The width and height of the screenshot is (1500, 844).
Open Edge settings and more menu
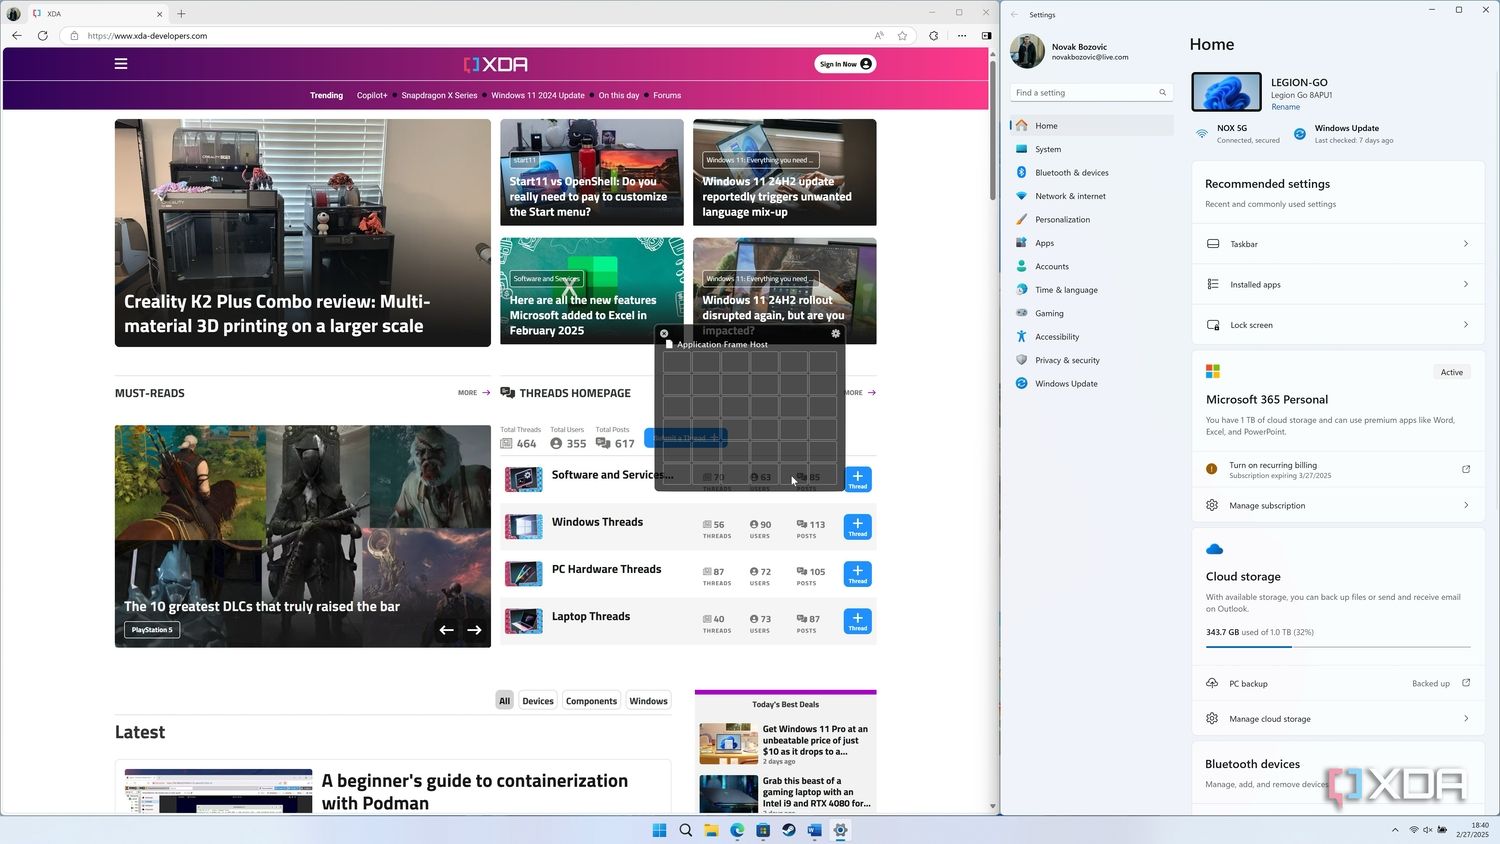[x=962, y=35]
